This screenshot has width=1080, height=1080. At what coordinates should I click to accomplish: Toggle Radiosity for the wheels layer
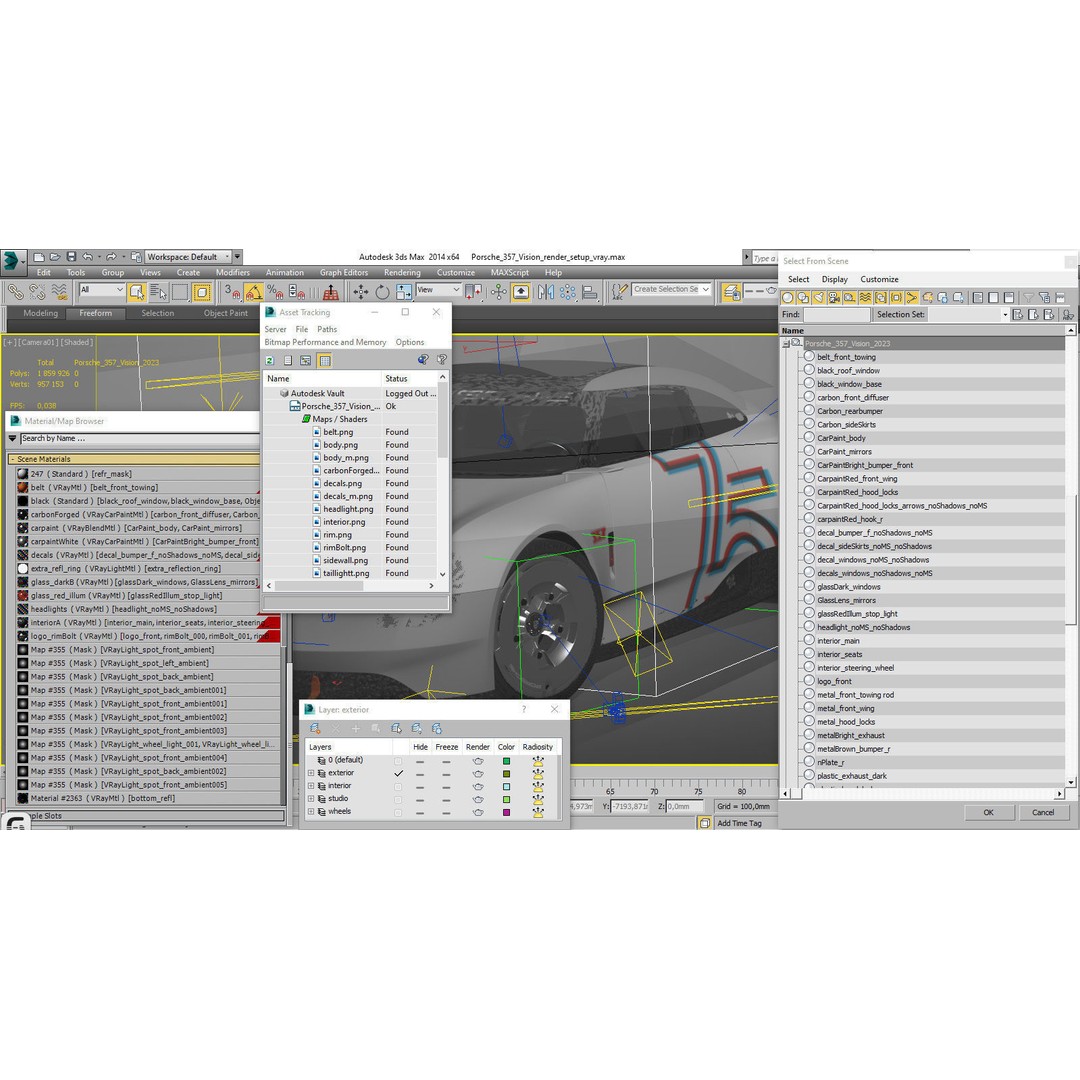(538, 813)
